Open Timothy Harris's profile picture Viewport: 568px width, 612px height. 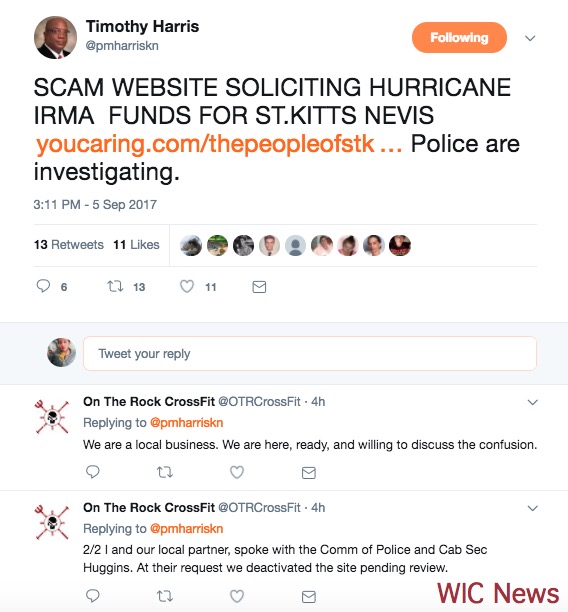tap(55, 37)
